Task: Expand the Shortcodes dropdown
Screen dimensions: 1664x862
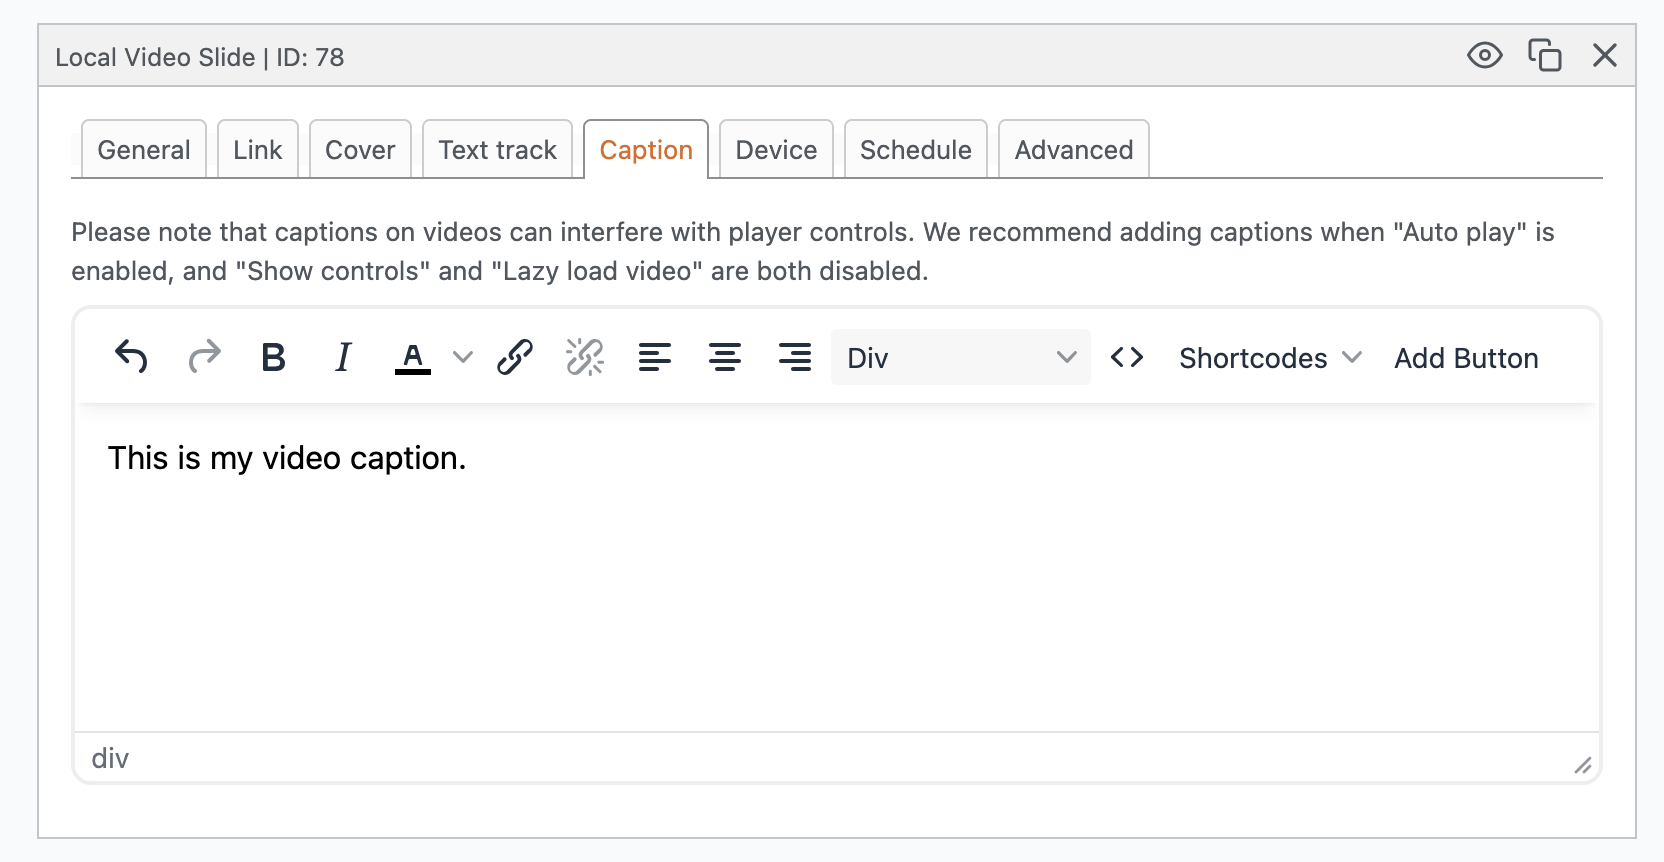Action: 1270,358
